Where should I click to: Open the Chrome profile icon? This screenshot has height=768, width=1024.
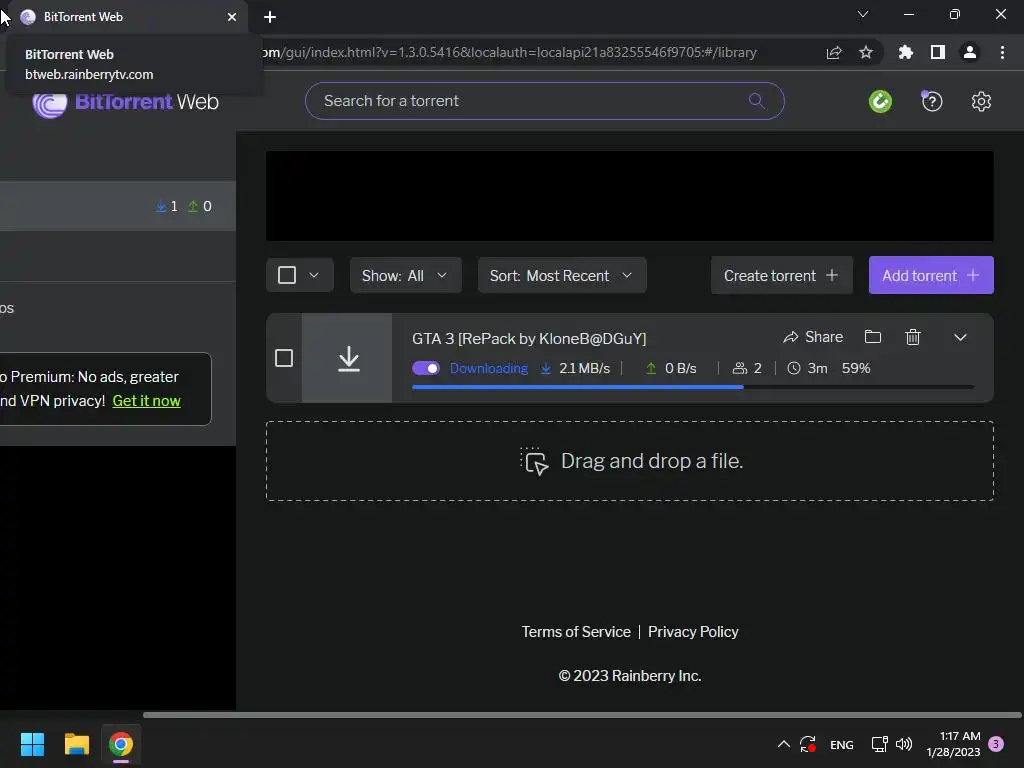(x=970, y=52)
